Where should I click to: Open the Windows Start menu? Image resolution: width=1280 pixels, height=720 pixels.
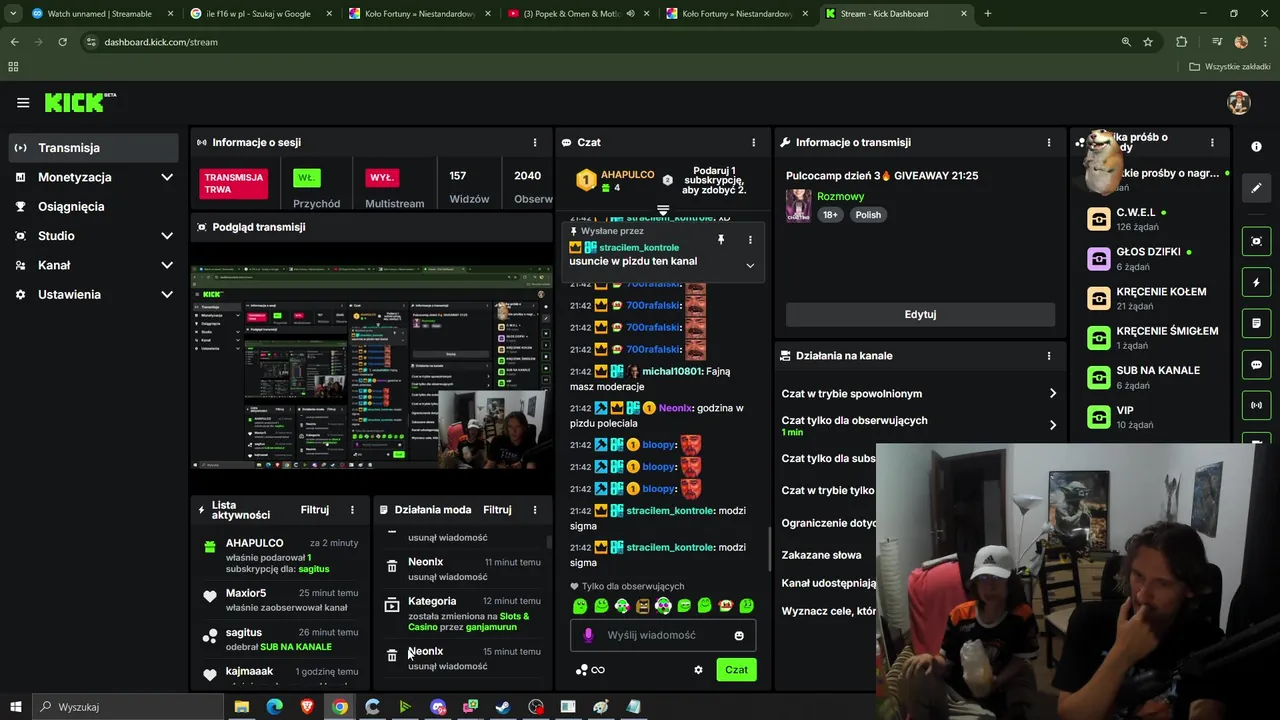tap(16, 707)
